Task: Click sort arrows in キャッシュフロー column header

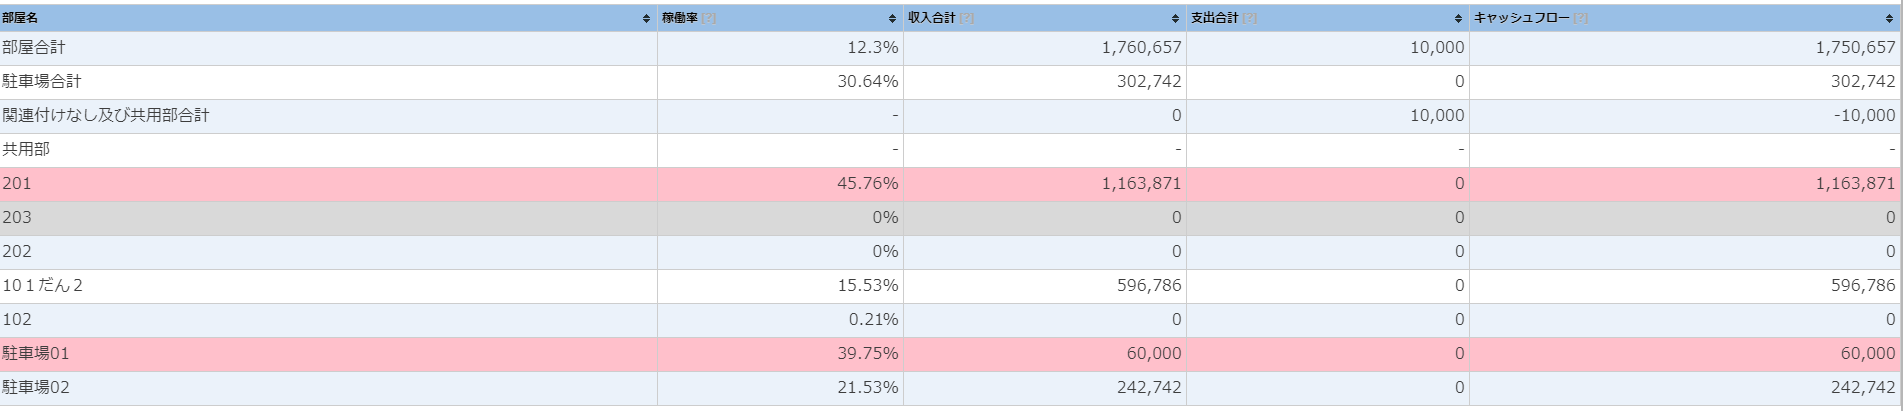Action: pyautogui.click(x=1889, y=19)
